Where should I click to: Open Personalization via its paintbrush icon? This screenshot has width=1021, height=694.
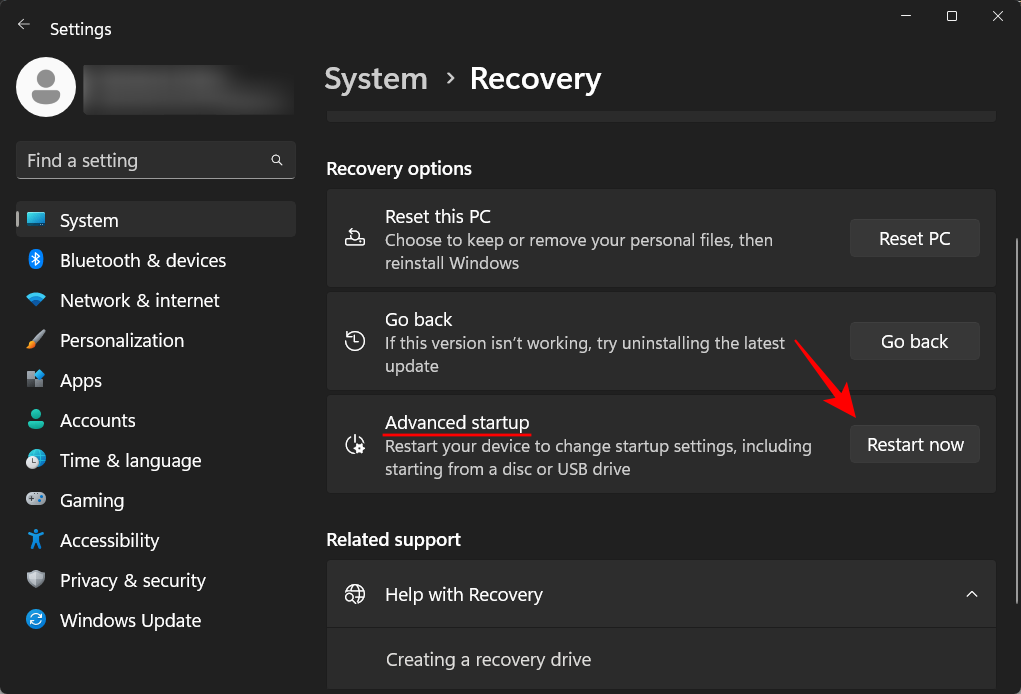pos(35,340)
